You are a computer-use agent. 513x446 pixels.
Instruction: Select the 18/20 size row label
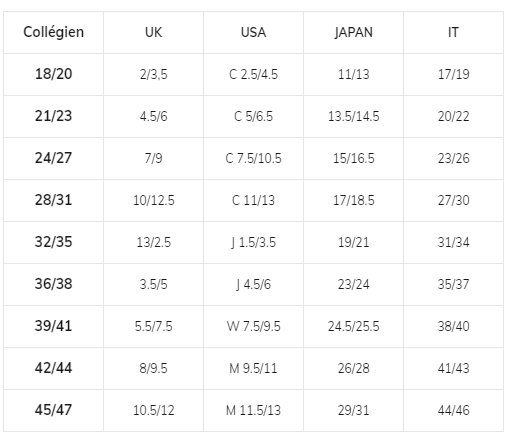(x=53, y=74)
